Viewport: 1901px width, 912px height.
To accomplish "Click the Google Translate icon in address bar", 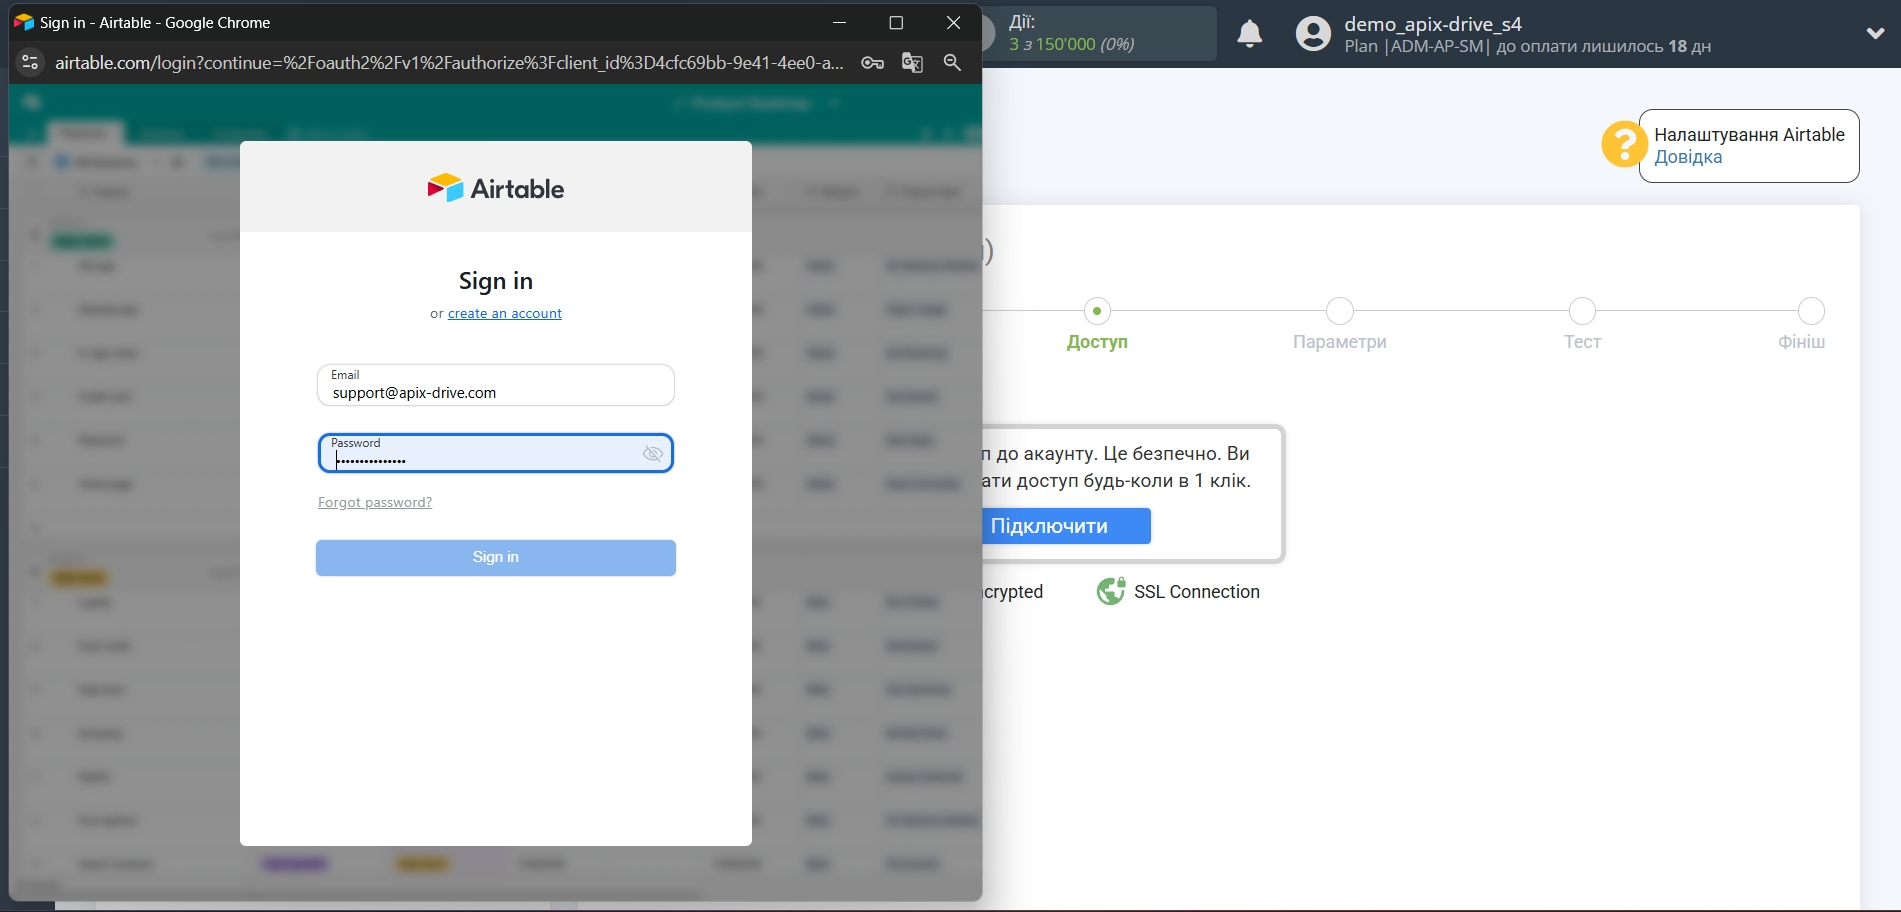I will coord(912,63).
